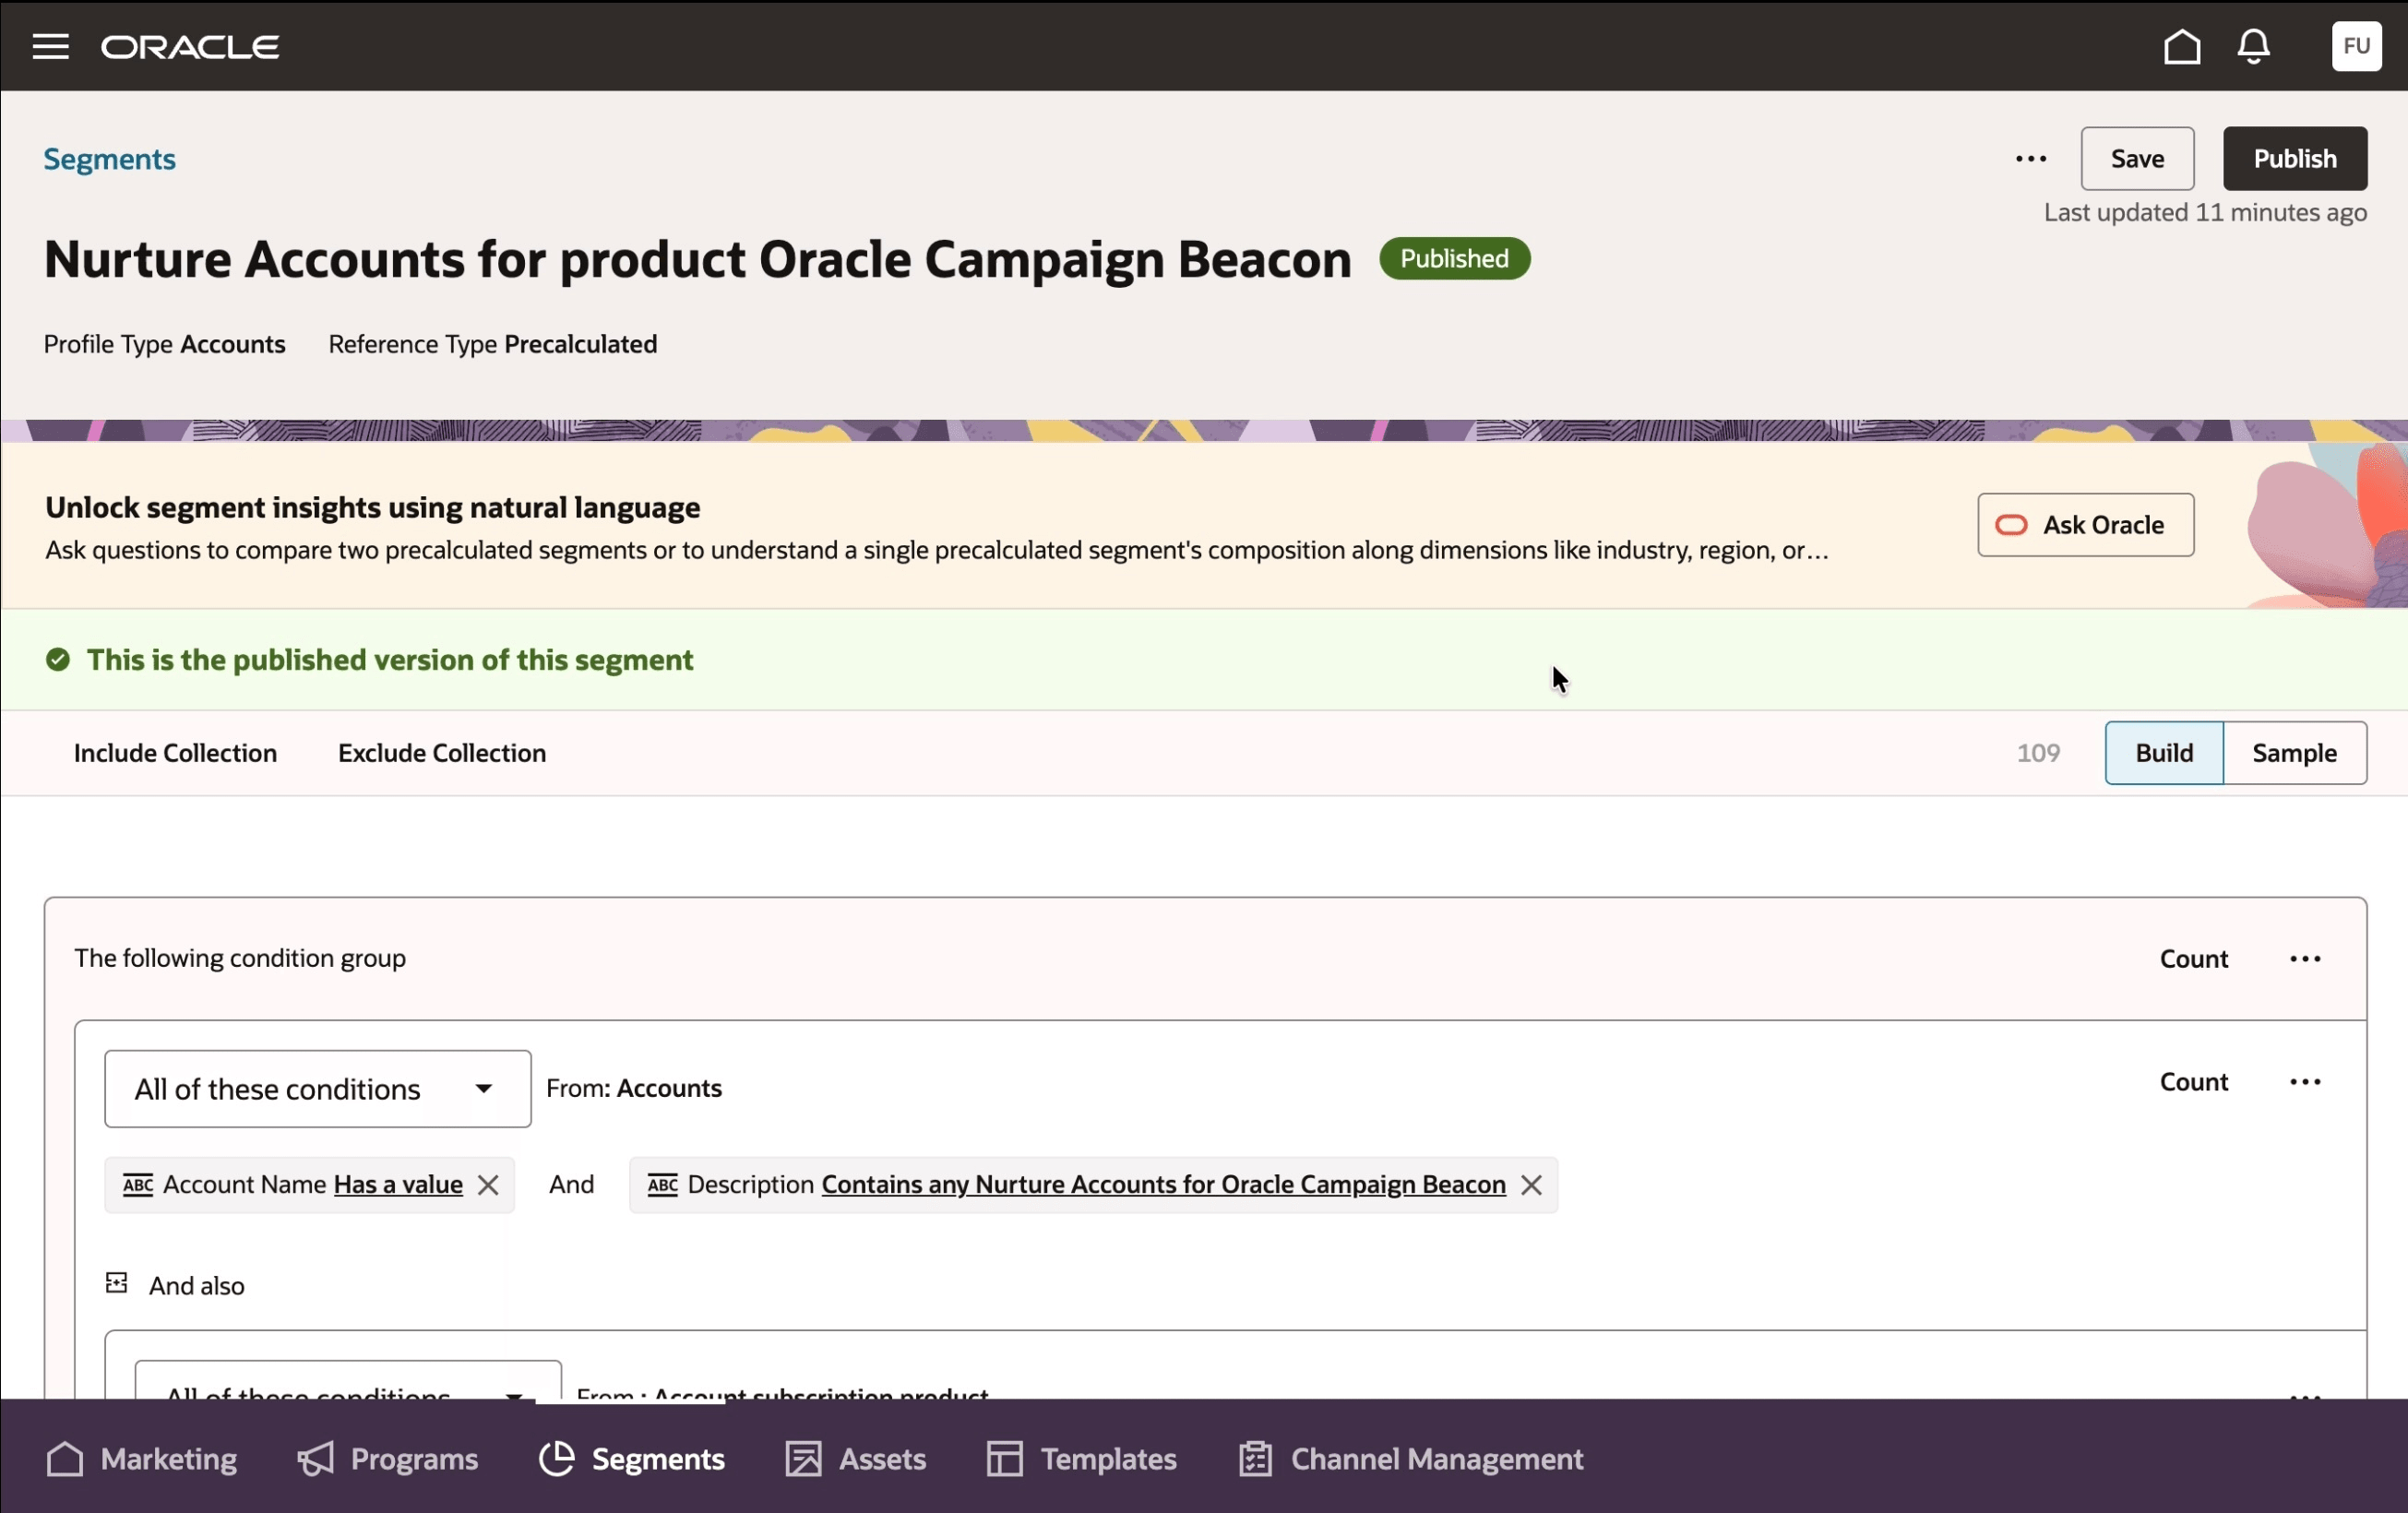Viewport: 2408px width, 1513px height.
Task: Click Count for the condition group
Action: (2194, 959)
